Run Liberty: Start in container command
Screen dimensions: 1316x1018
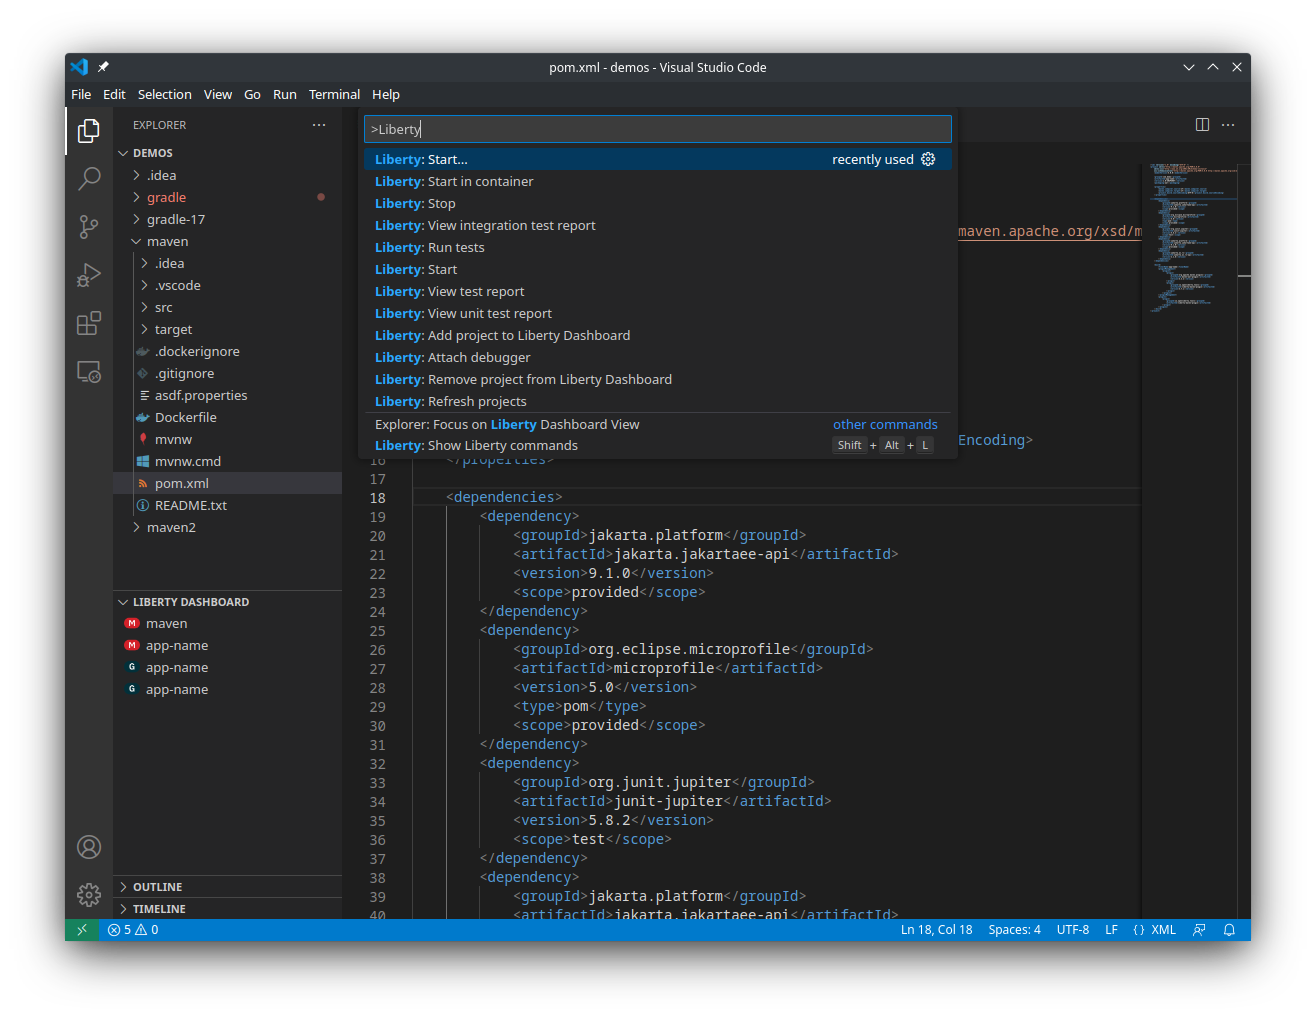tap(656, 181)
